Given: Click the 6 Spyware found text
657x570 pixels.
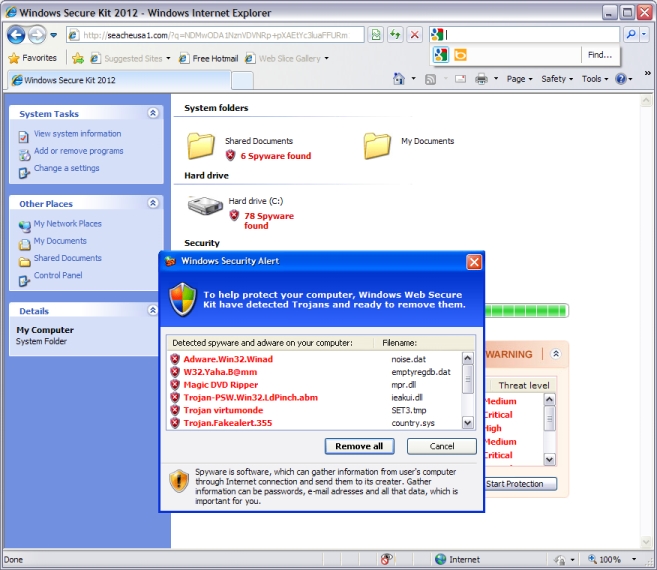Looking at the screenshot, I should (x=275, y=156).
